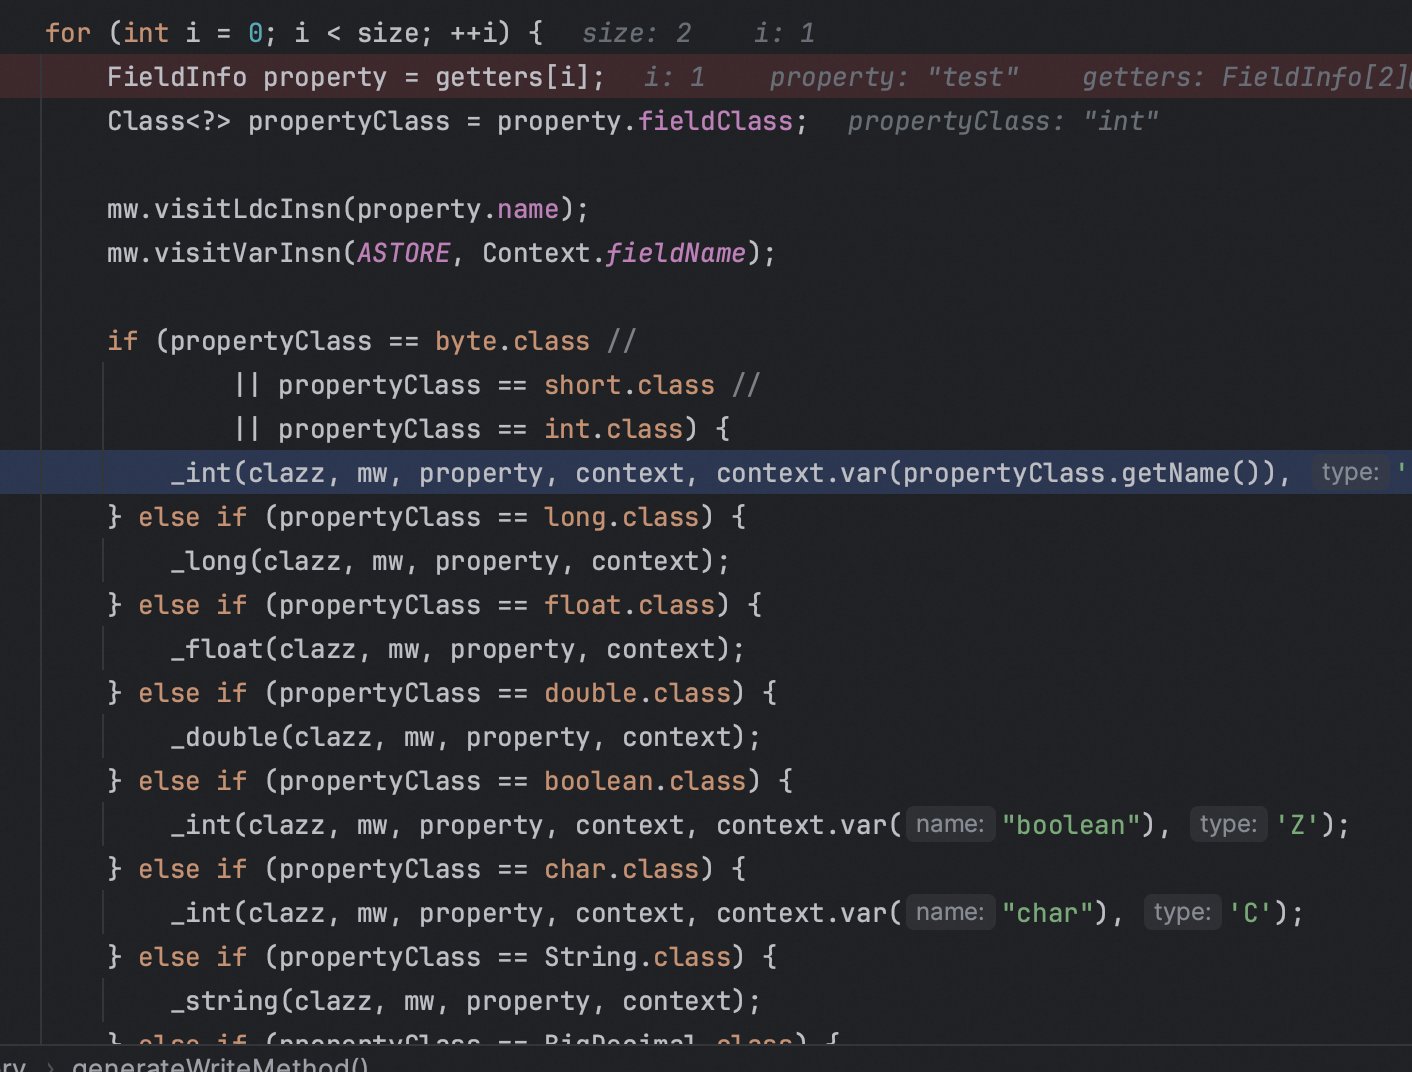Screen dimensions: 1412x1072
Task: Click '++i' in the for loop
Action: click(473, 33)
